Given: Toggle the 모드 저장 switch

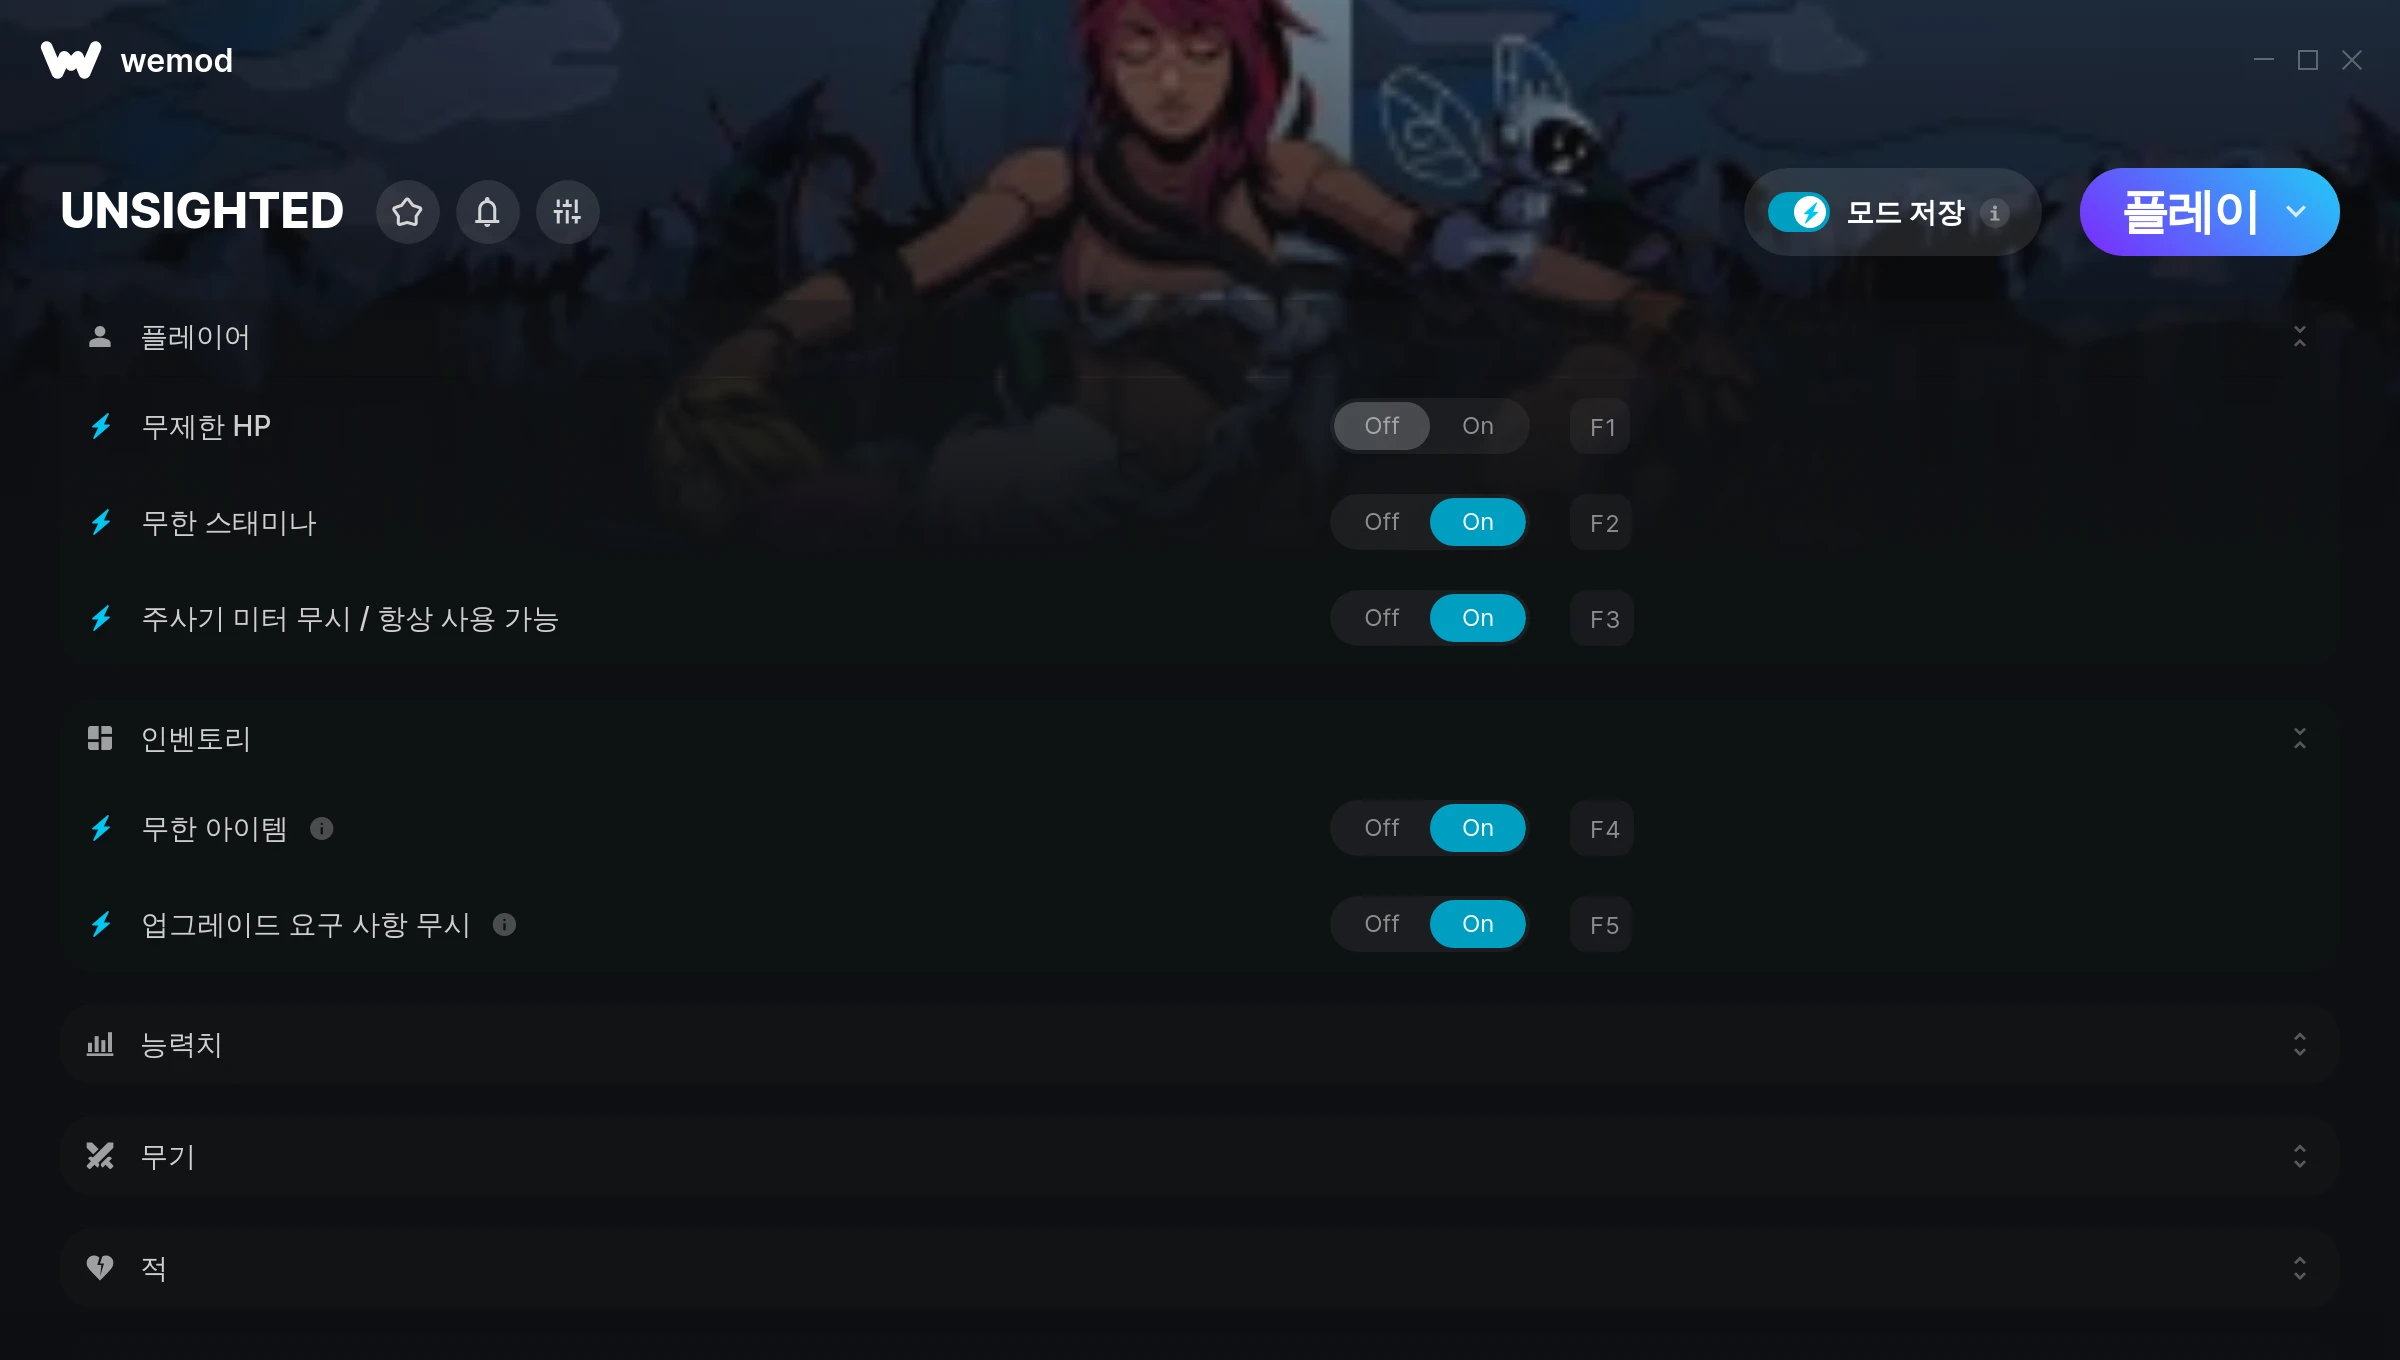Looking at the screenshot, I should click(x=1798, y=212).
